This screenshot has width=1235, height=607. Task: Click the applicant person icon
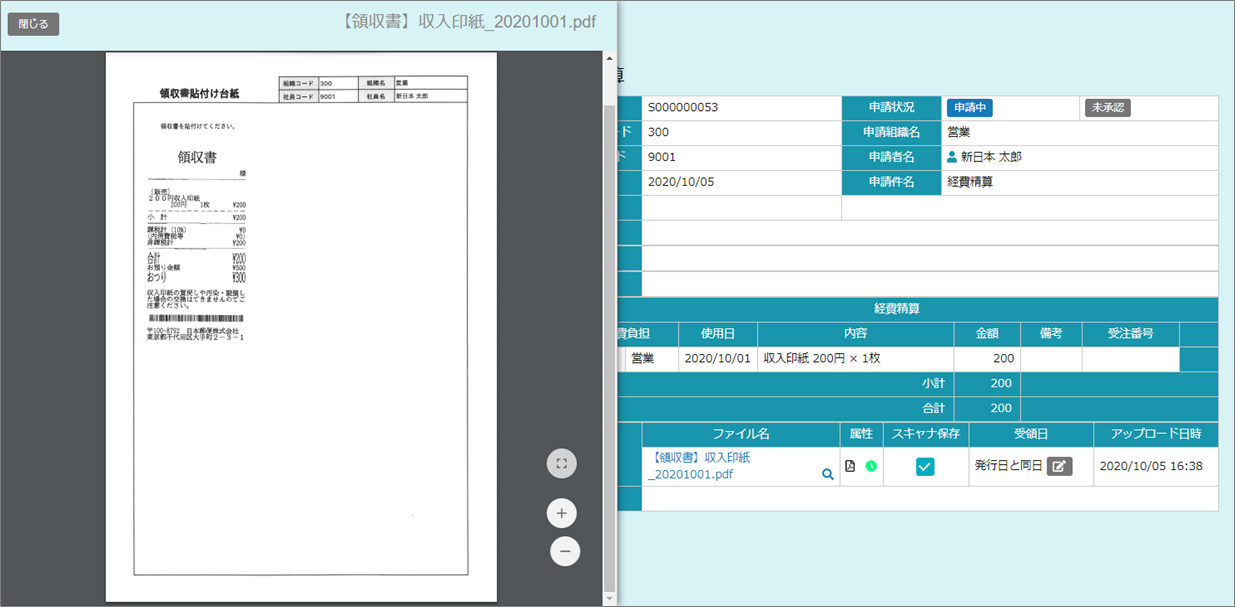(x=952, y=157)
